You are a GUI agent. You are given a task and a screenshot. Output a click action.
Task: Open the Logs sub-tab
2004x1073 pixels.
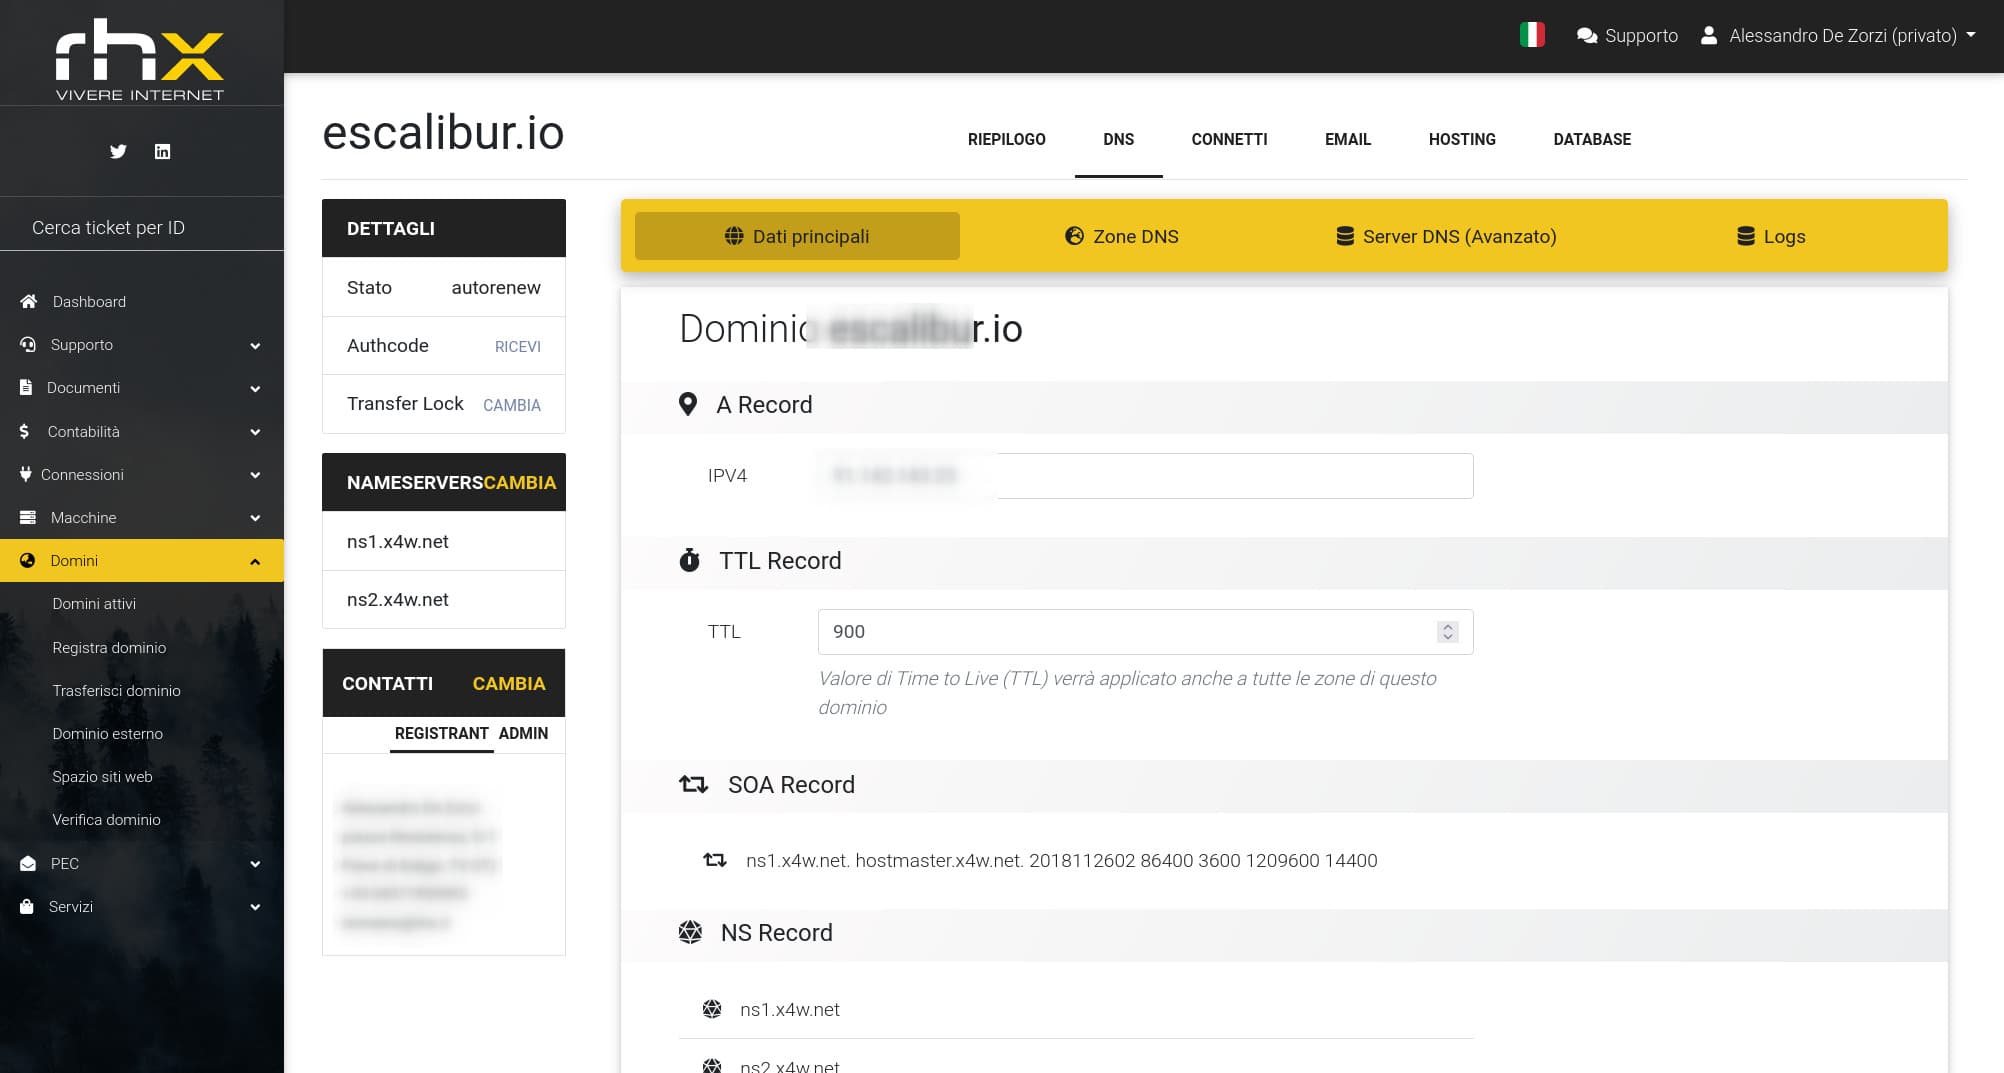1771,236
